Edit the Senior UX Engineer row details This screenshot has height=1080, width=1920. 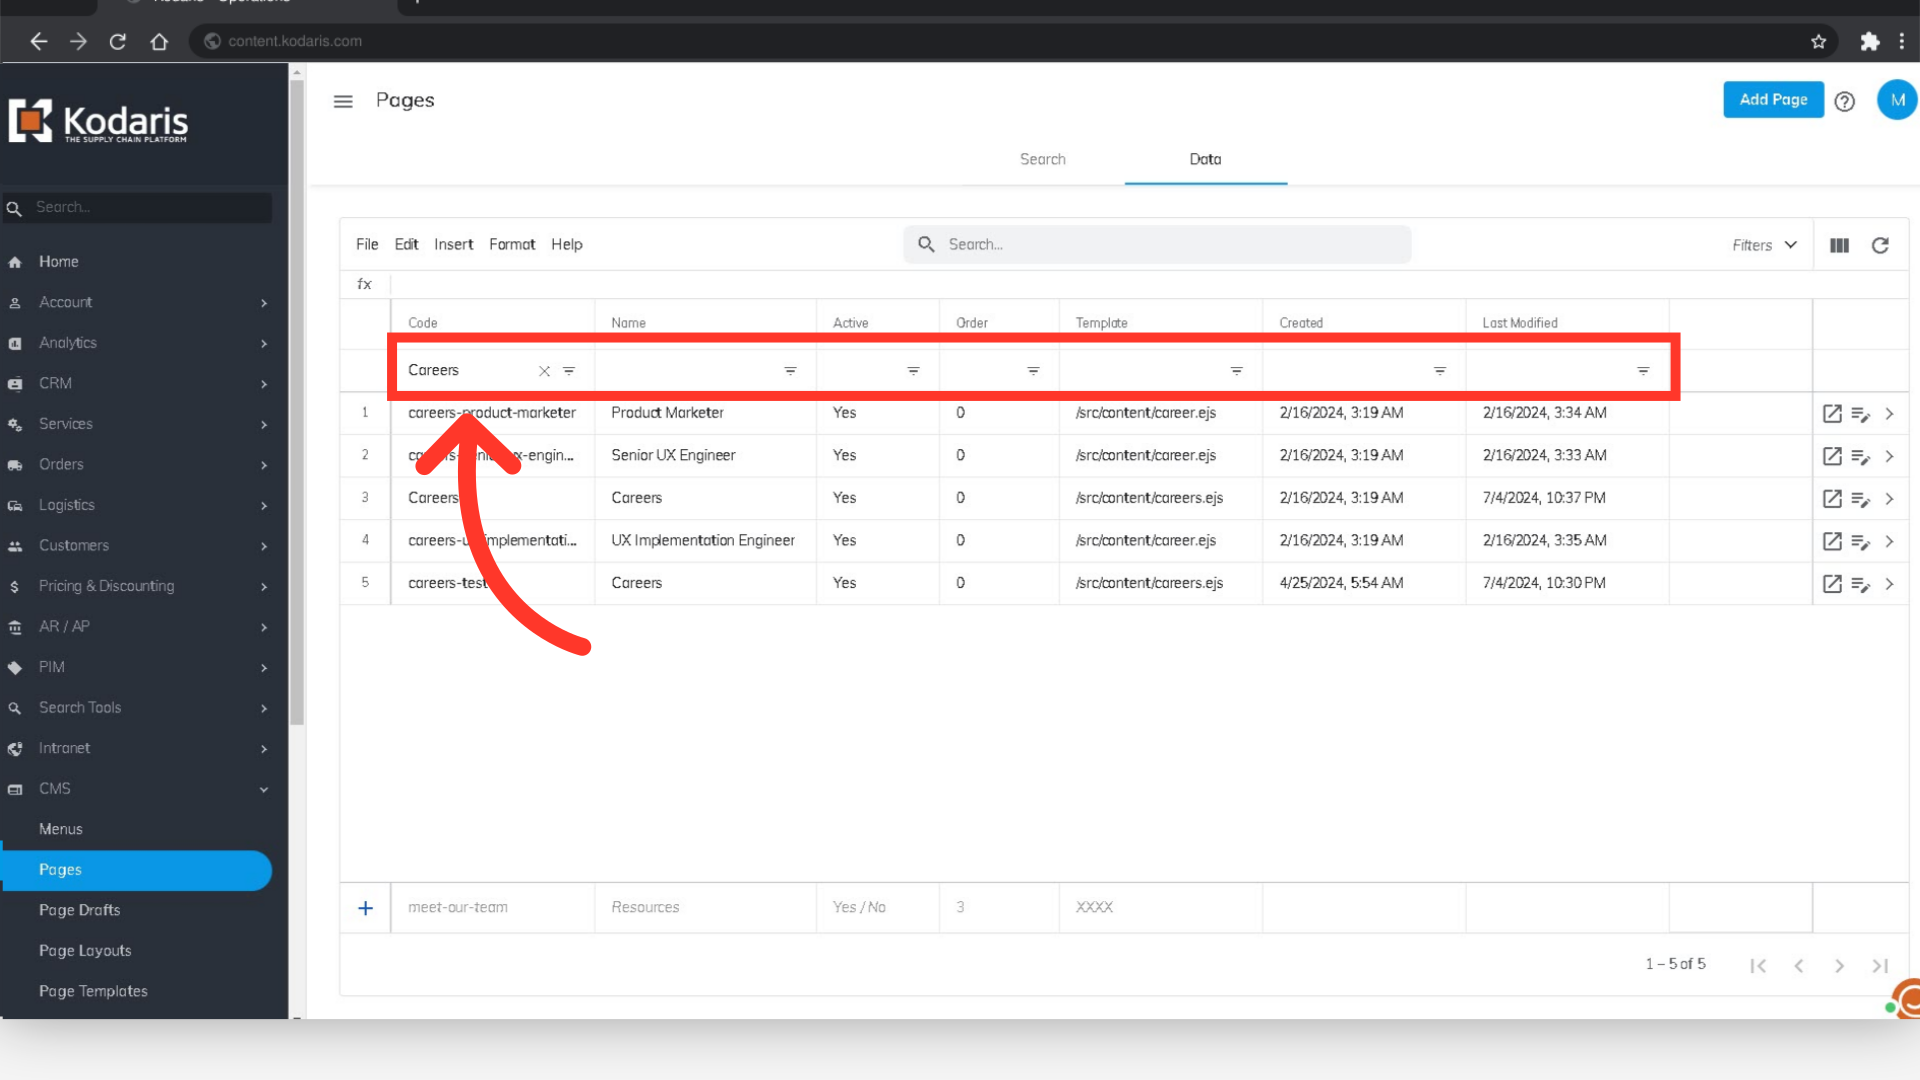tap(1860, 456)
